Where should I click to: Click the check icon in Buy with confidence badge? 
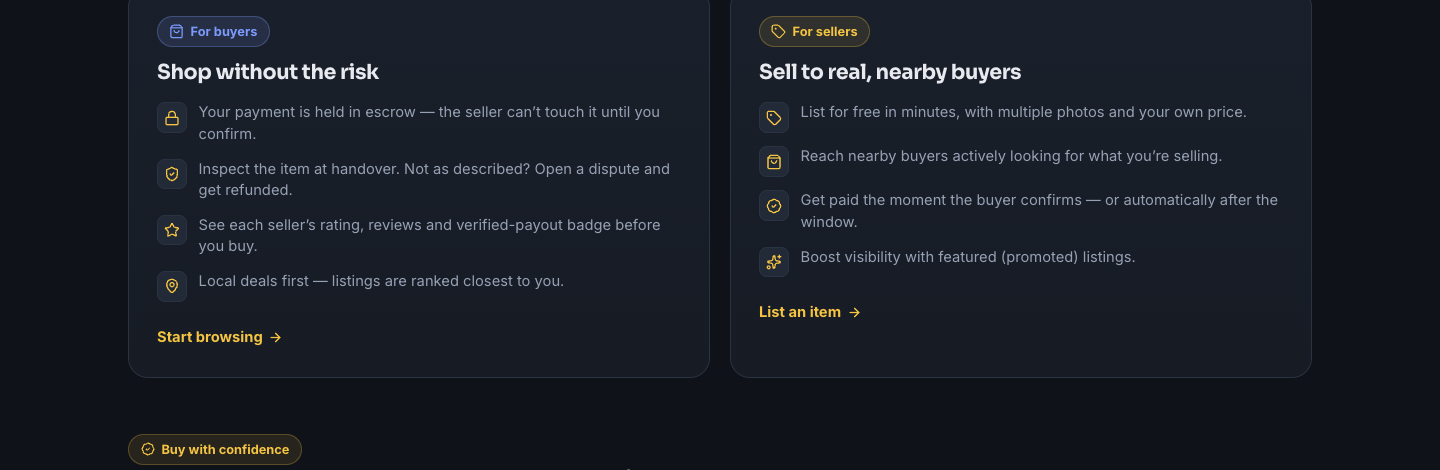coord(148,450)
